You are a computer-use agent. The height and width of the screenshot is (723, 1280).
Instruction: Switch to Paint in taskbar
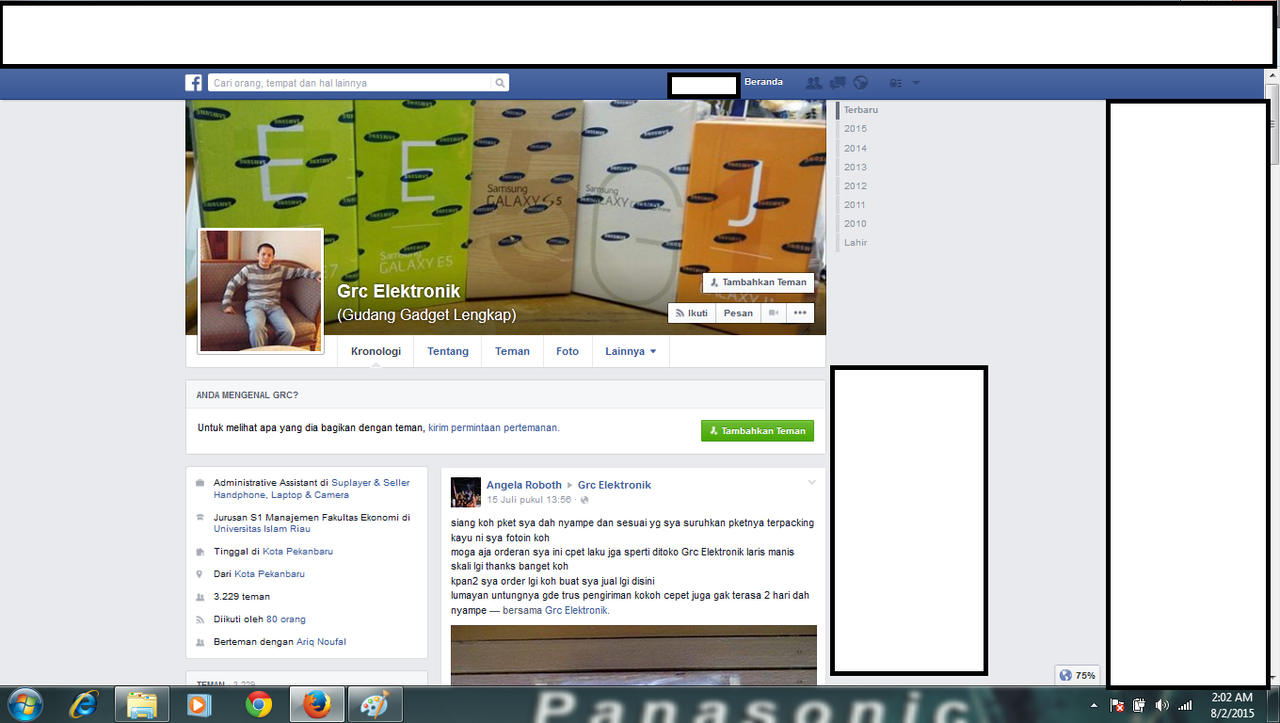375,705
